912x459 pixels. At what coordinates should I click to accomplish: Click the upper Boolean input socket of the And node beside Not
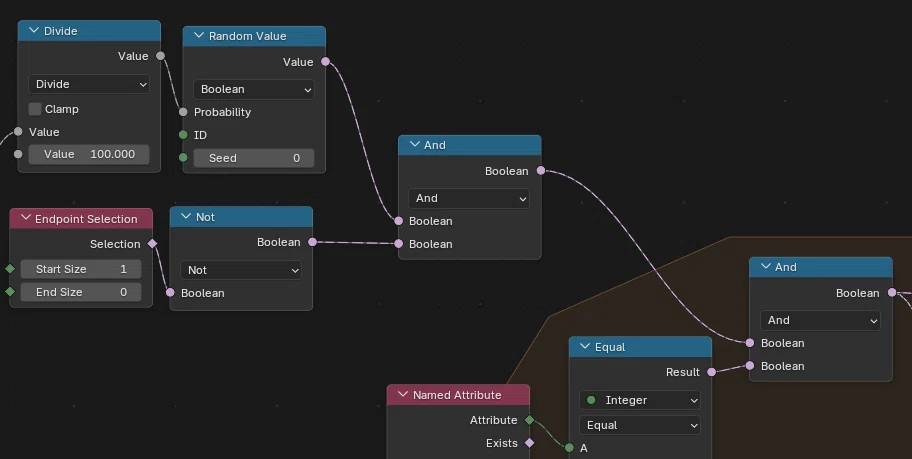[398, 221]
